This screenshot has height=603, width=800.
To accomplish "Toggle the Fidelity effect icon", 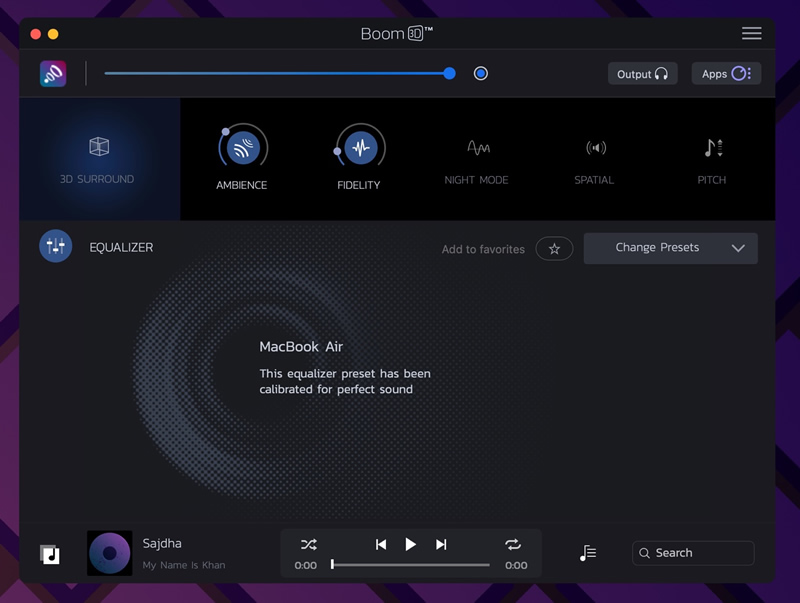I will click(x=361, y=148).
